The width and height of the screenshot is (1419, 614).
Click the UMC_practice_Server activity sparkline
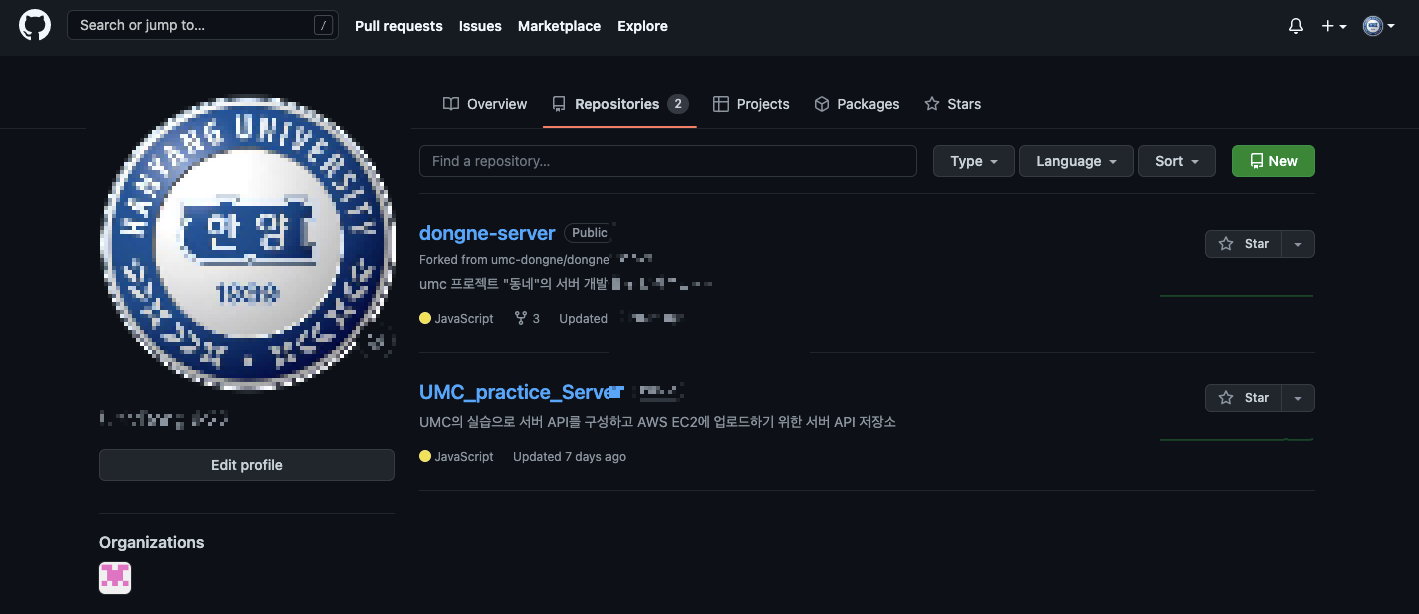pos(1237,438)
